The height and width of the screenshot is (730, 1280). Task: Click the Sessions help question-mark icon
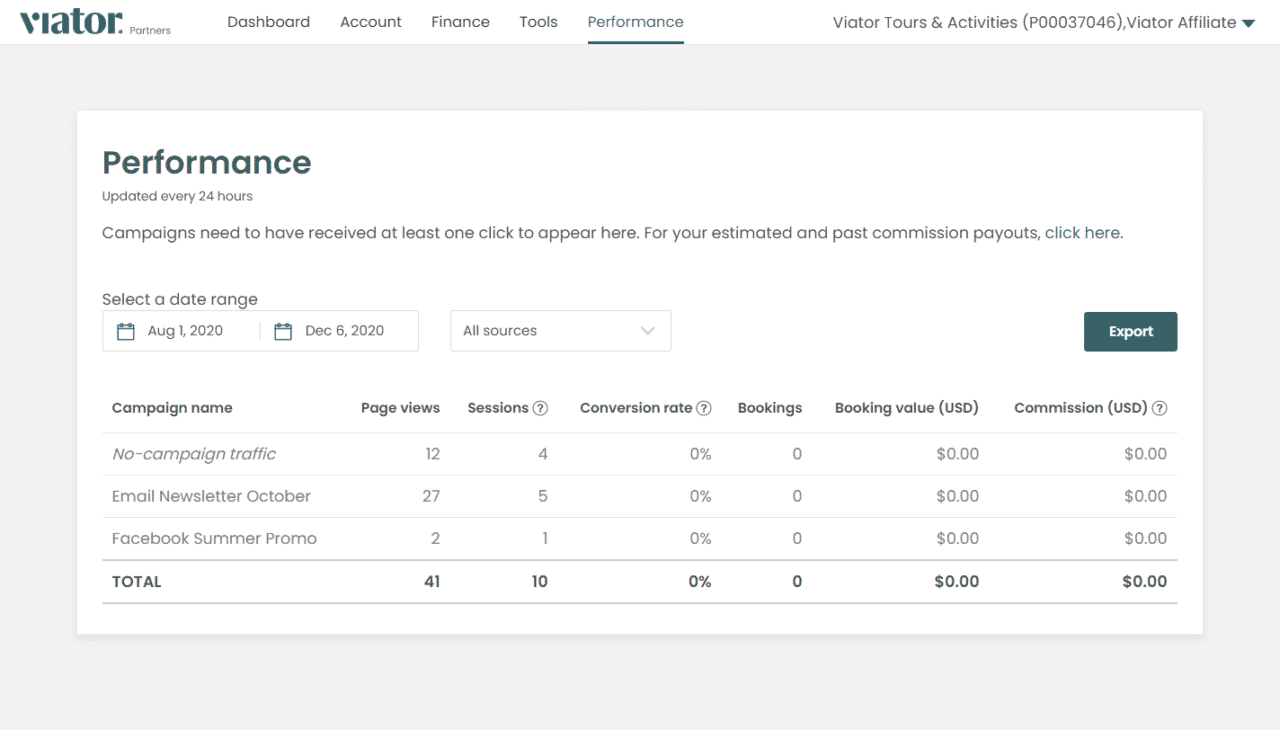pos(540,408)
